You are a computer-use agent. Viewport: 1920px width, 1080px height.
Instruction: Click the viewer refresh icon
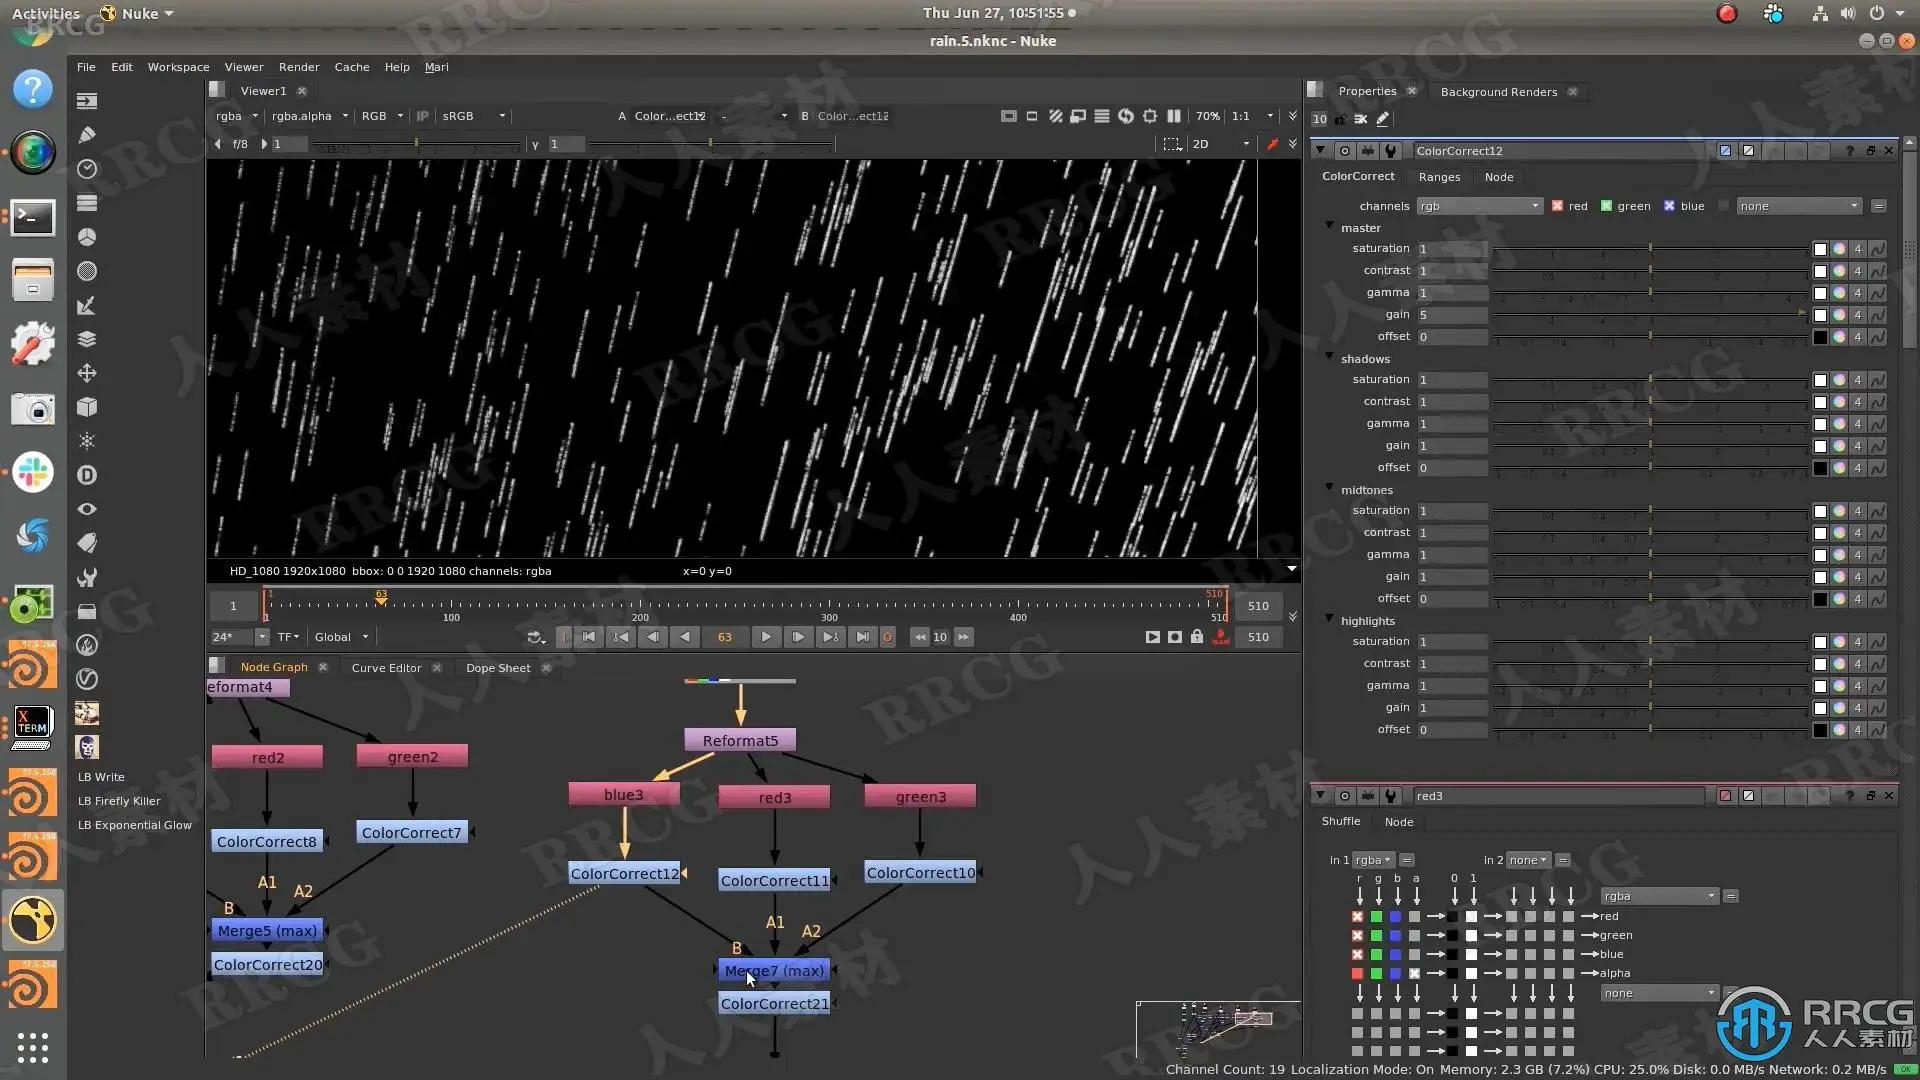1126,116
